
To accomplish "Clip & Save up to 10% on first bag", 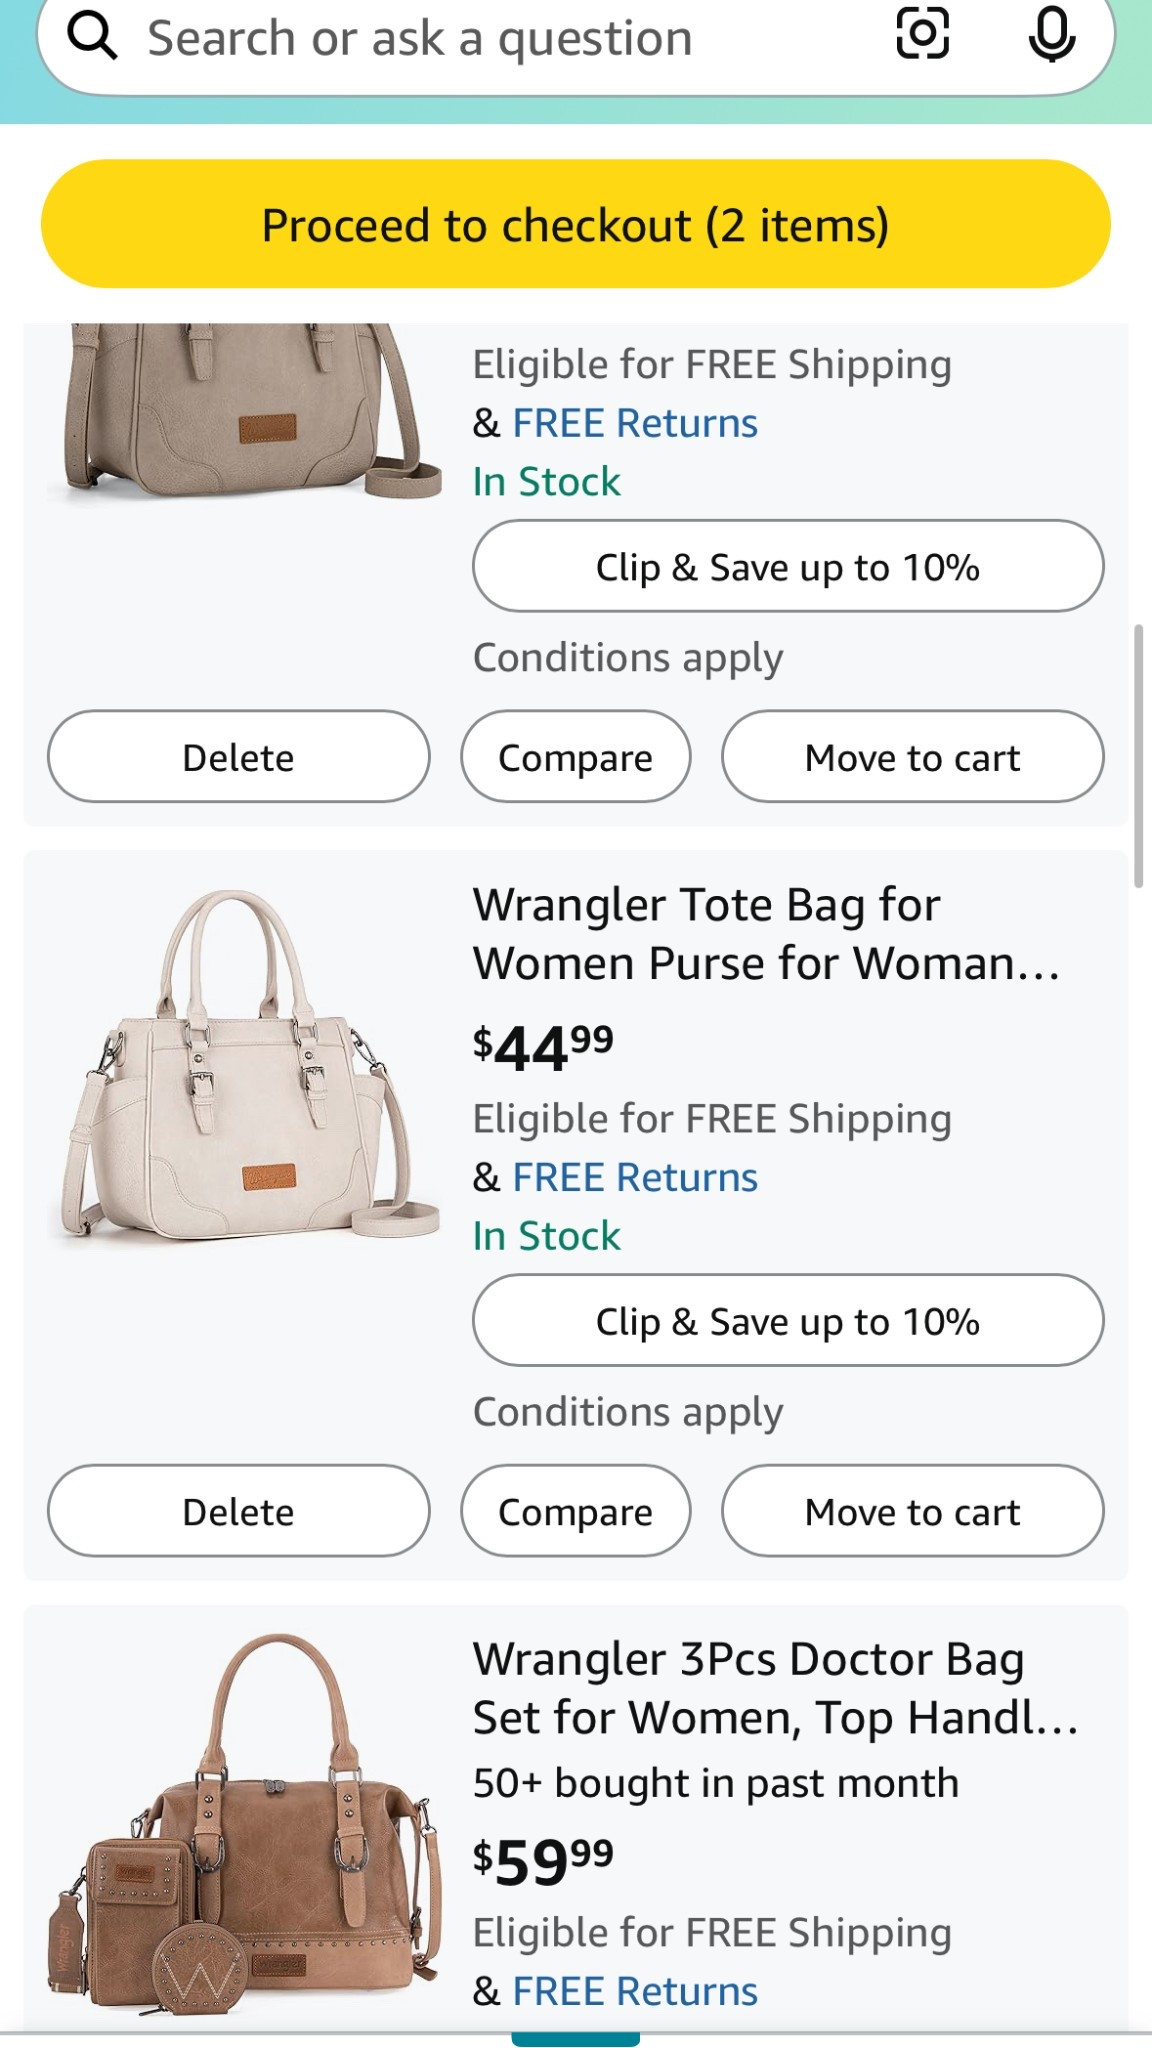I will [789, 566].
